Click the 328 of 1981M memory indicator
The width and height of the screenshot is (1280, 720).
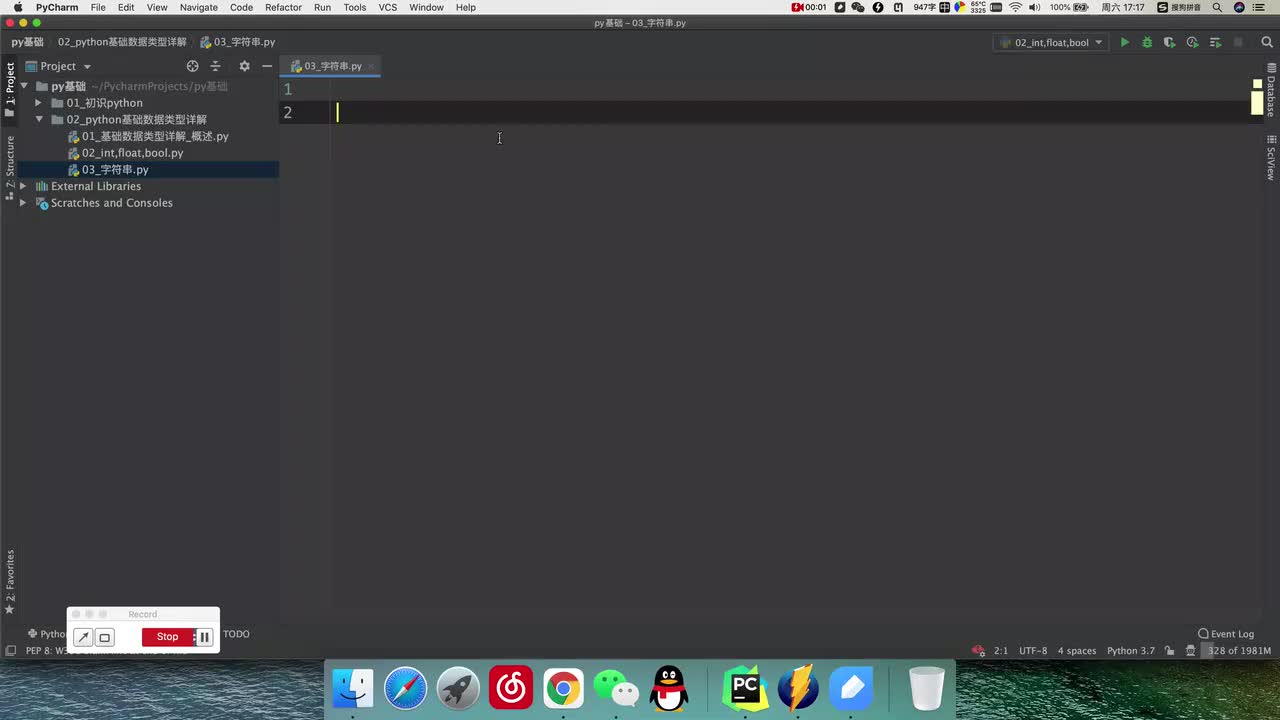pos(1239,651)
